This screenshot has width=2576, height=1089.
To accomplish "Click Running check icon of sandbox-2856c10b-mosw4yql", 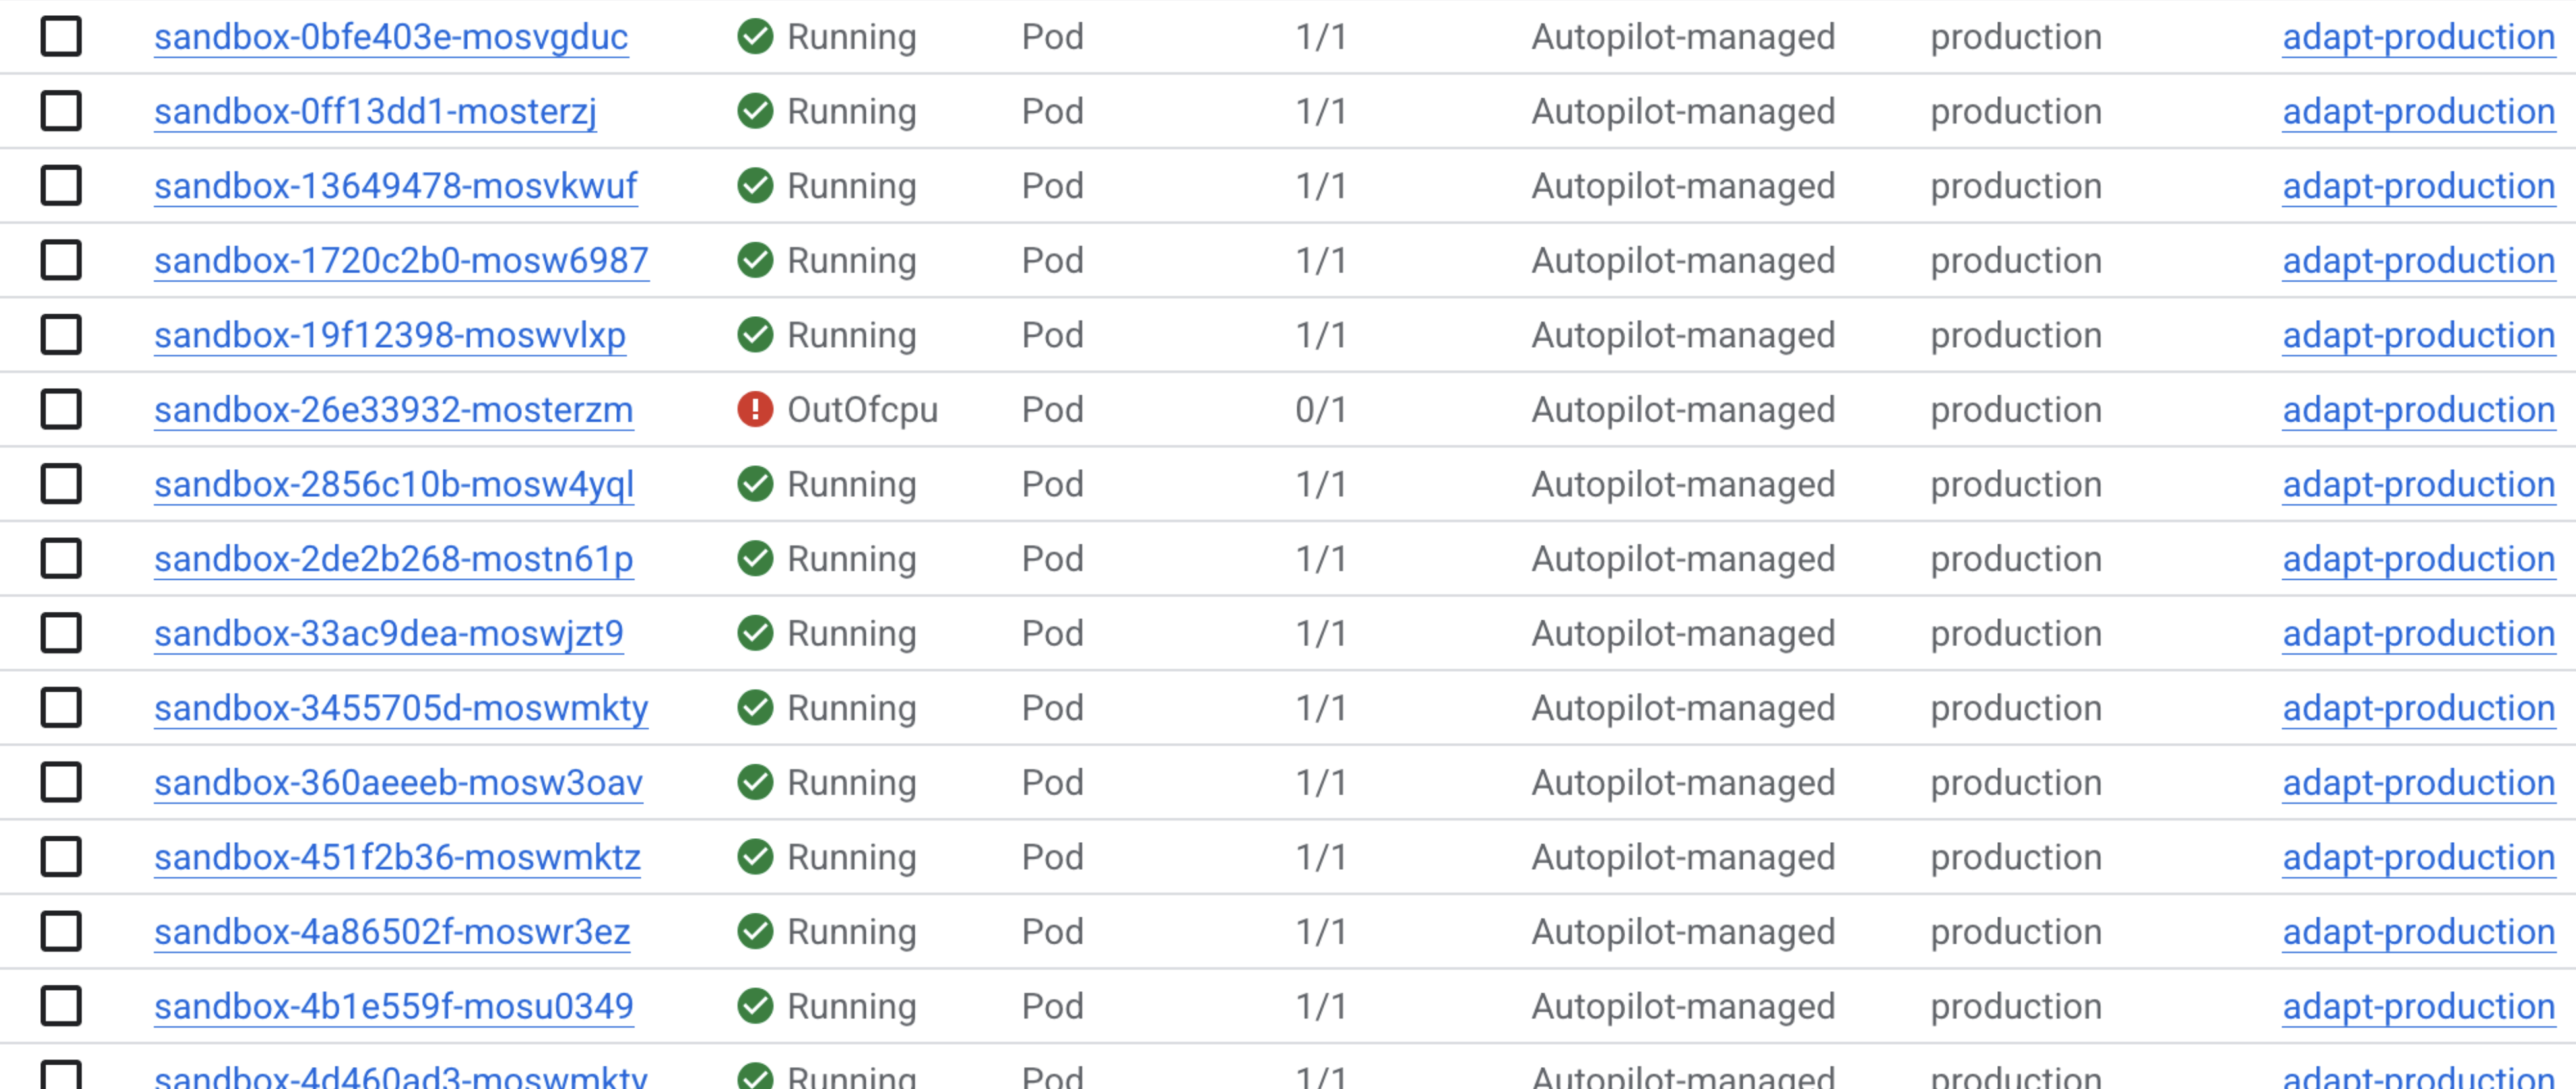I will point(755,484).
